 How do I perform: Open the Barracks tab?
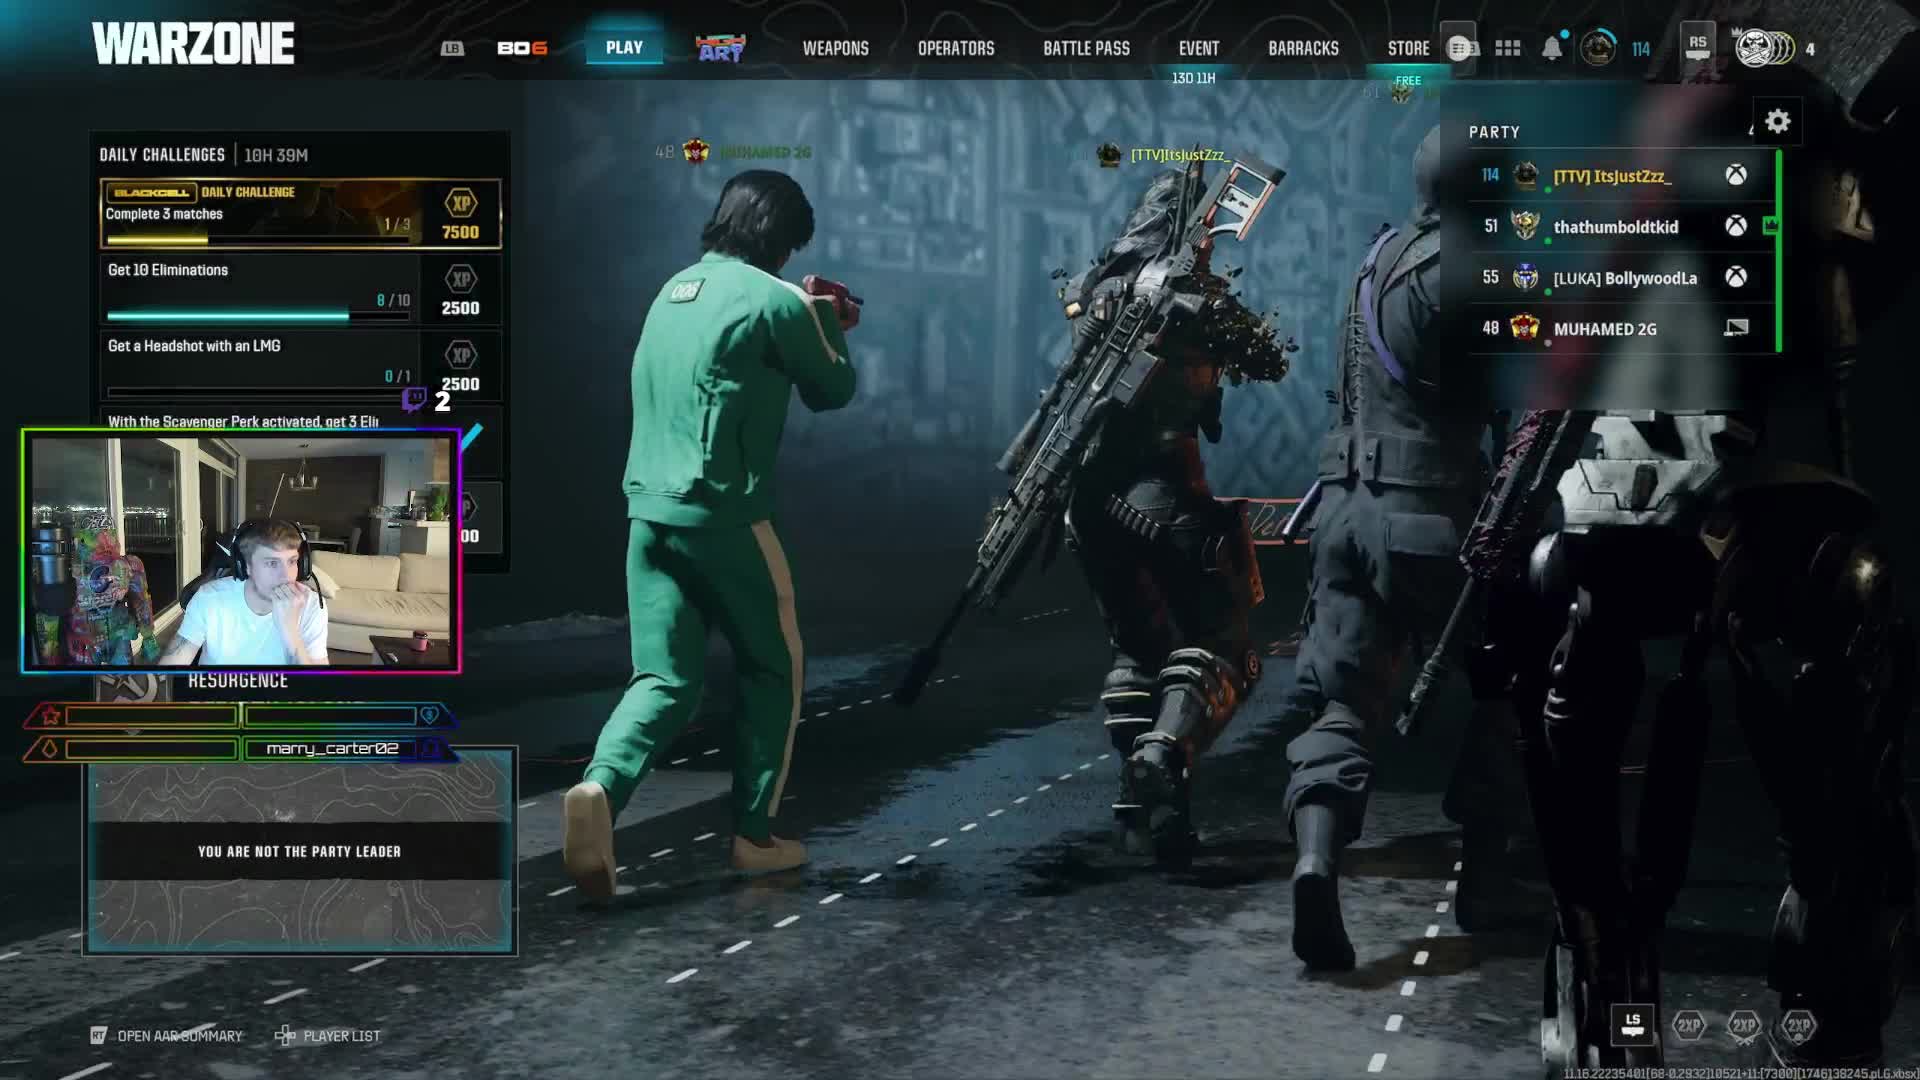(x=1303, y=48)
